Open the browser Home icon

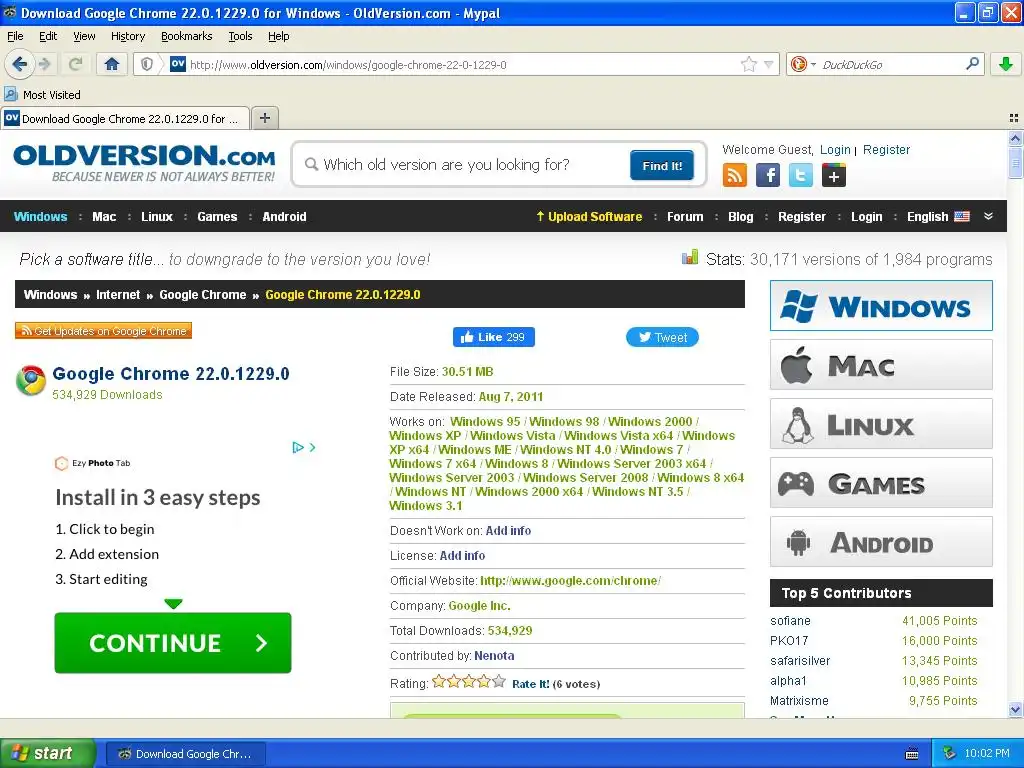pyautogui.click(x=112, y=64)
